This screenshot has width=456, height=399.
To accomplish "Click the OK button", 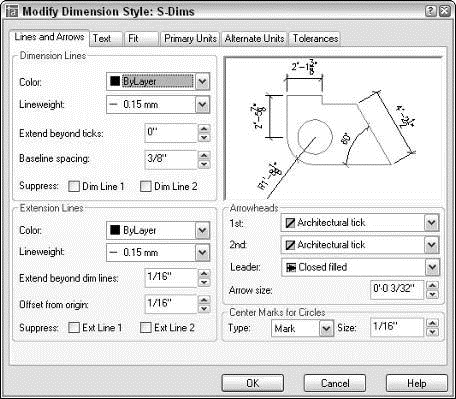I will point(253,383).
